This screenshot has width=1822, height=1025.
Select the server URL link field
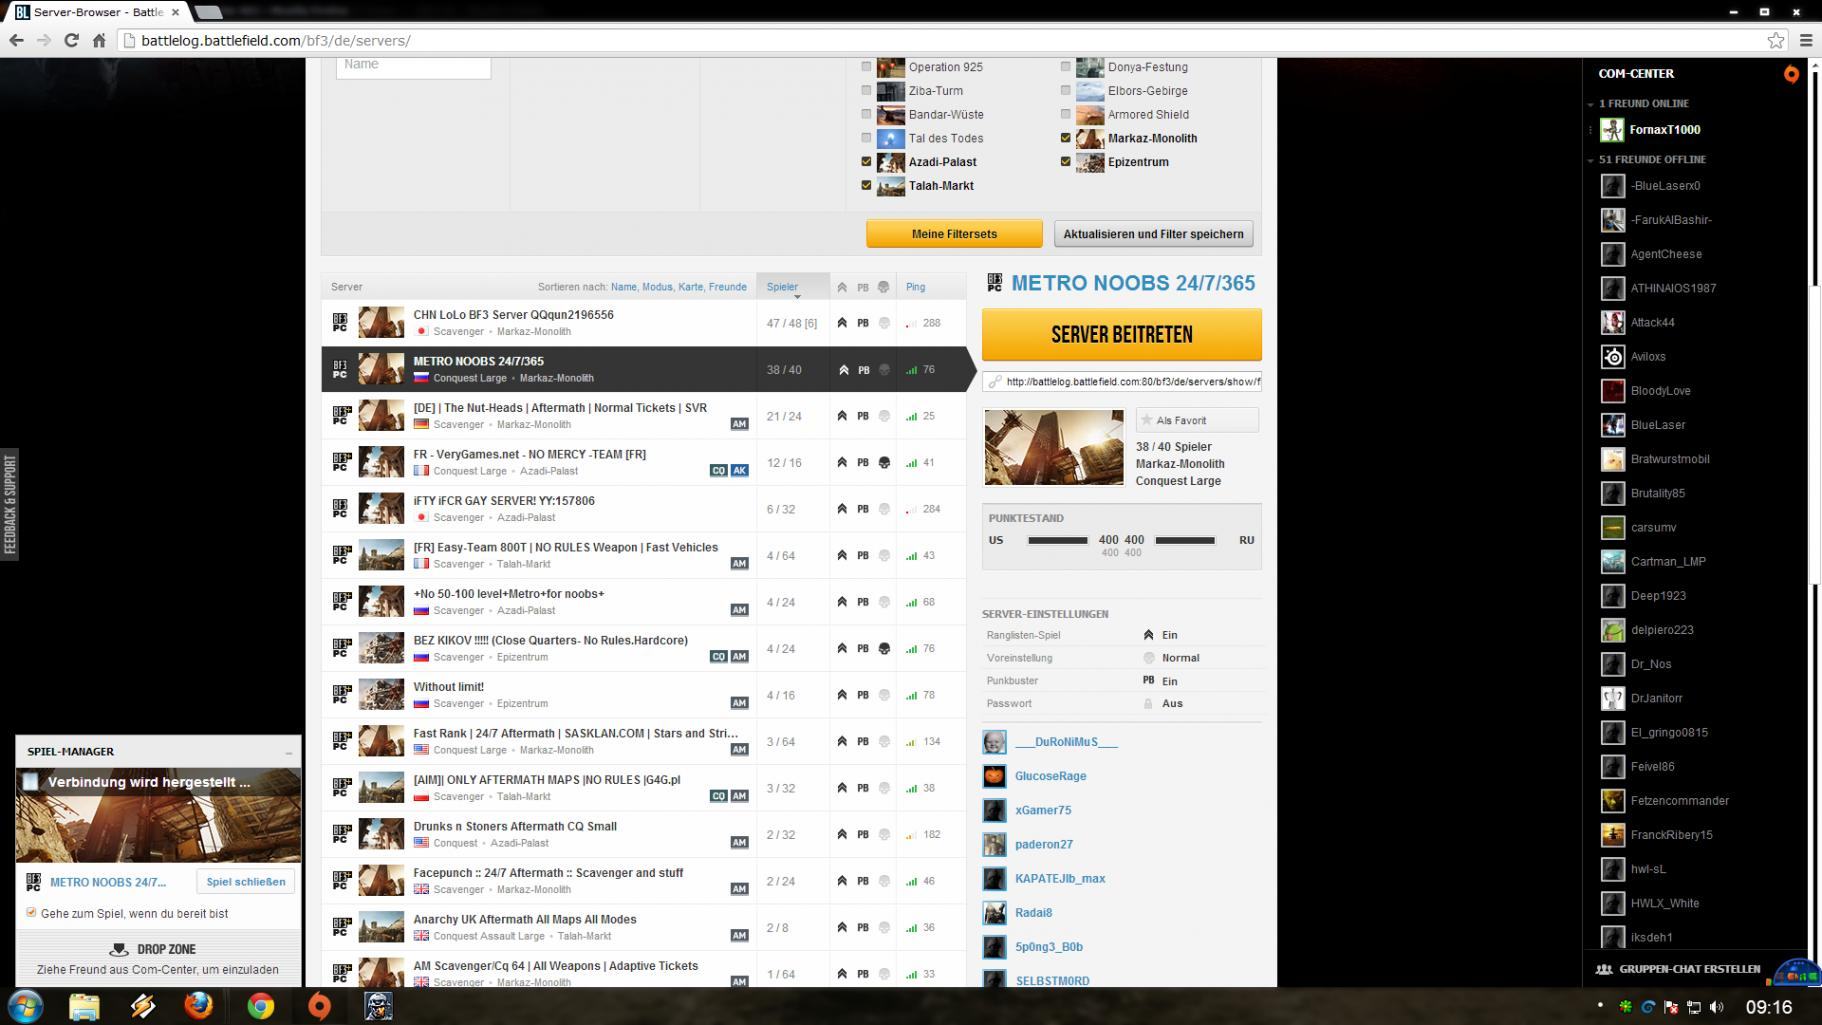1122,382
